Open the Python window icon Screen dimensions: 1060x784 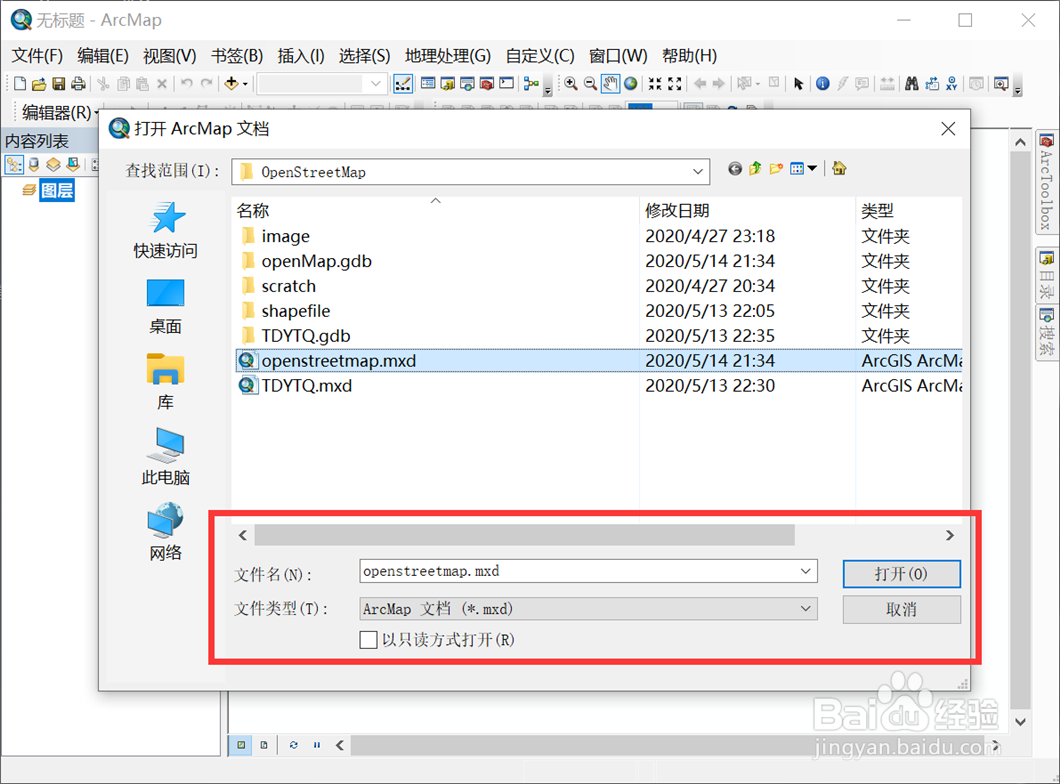(507, 83)
